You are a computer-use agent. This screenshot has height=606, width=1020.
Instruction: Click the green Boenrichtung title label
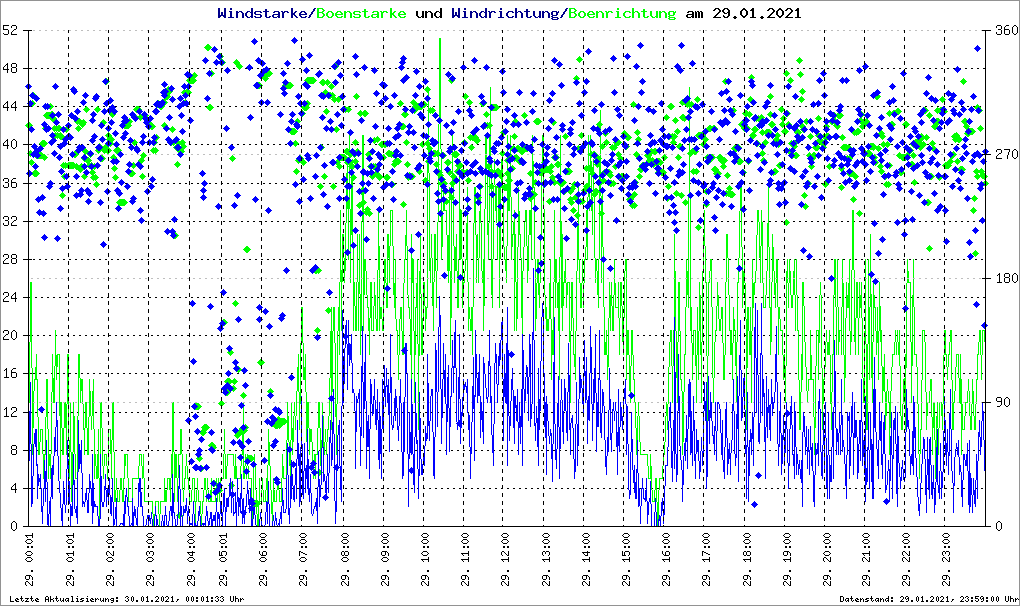[x=621, y=13]
